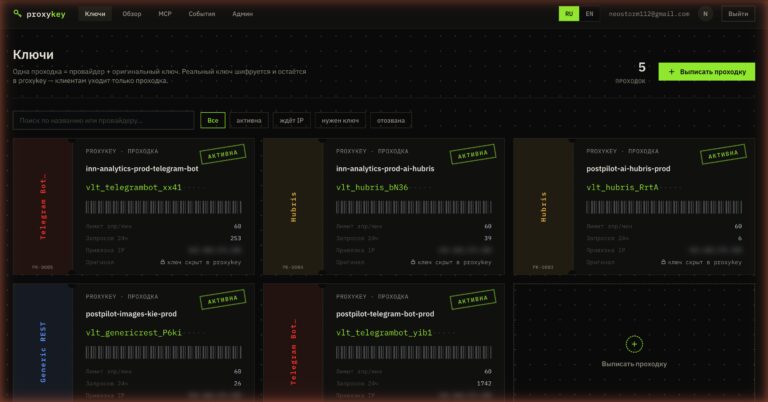Switch language to RU
Image resolution: width=768 pixels, height=402 pixels.
[x=569, y=14]
